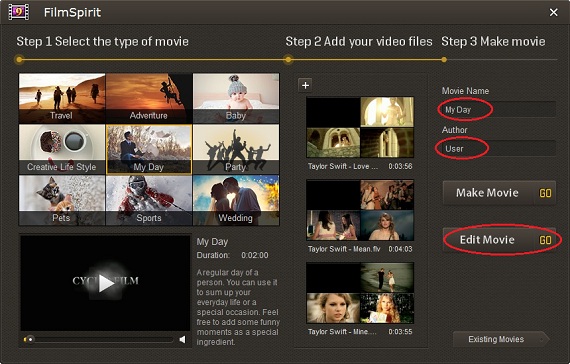Screen dimensions: 570x364
Task: Click the 0:03:55 clip duration text
Action: pos(400,332)
